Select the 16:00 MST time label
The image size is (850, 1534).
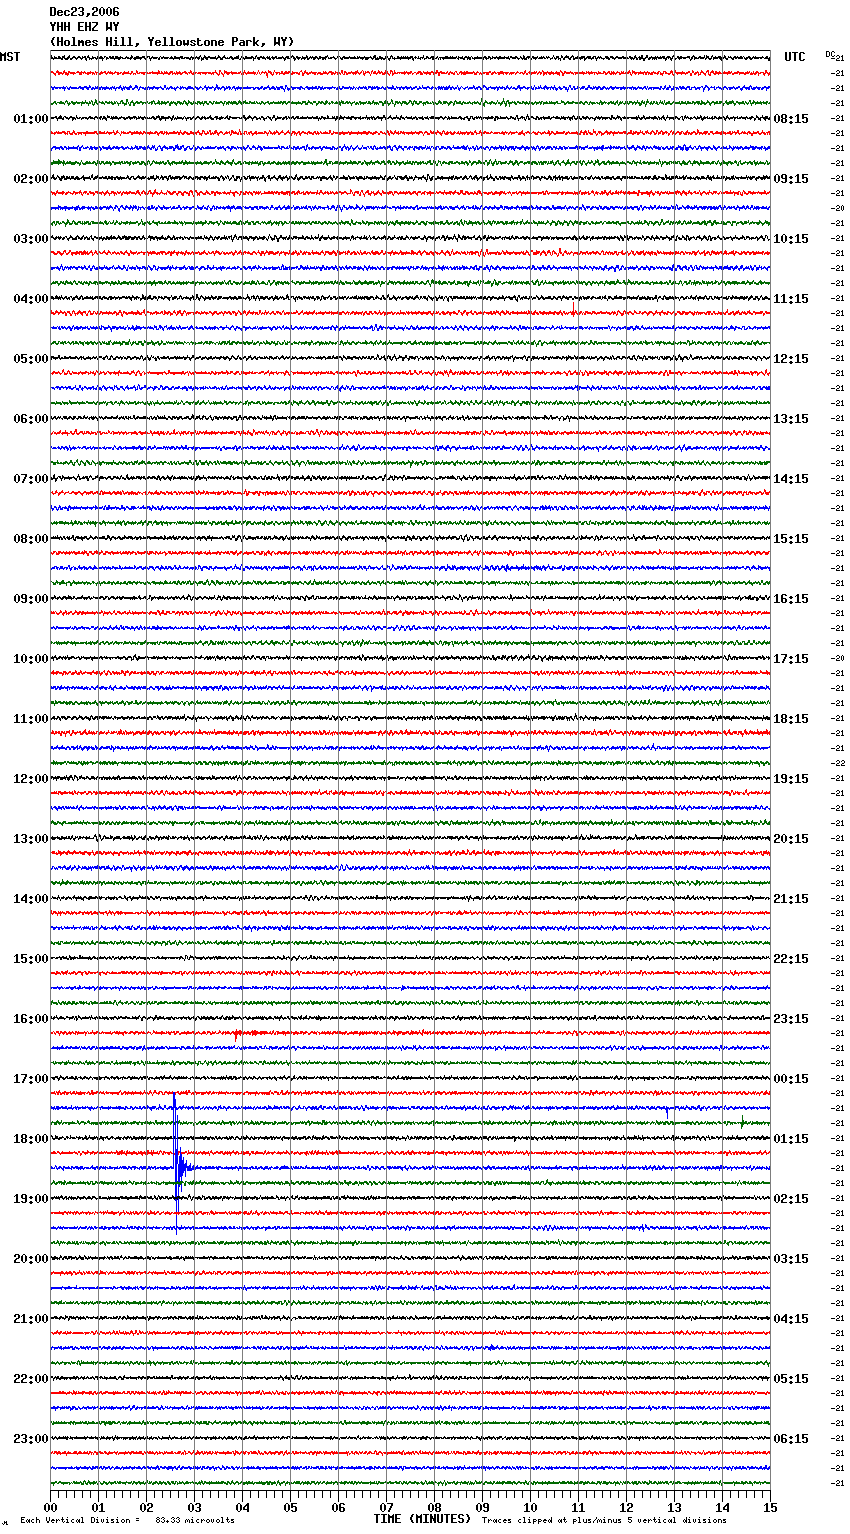[30, 1019]
